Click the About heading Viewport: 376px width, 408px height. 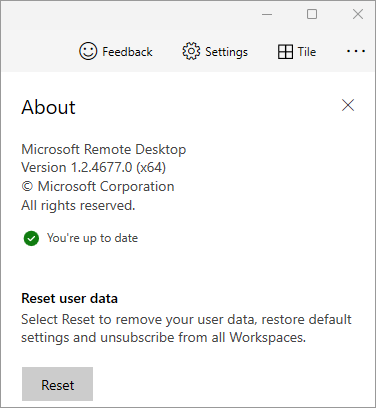pyautogui.click(x=48, y=107)
